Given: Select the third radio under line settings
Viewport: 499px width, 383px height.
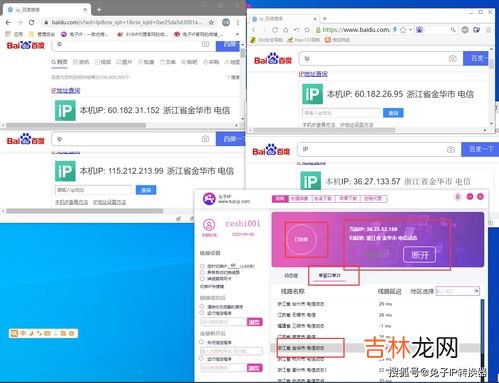Looking at the screenshot, I should point(202,278).
